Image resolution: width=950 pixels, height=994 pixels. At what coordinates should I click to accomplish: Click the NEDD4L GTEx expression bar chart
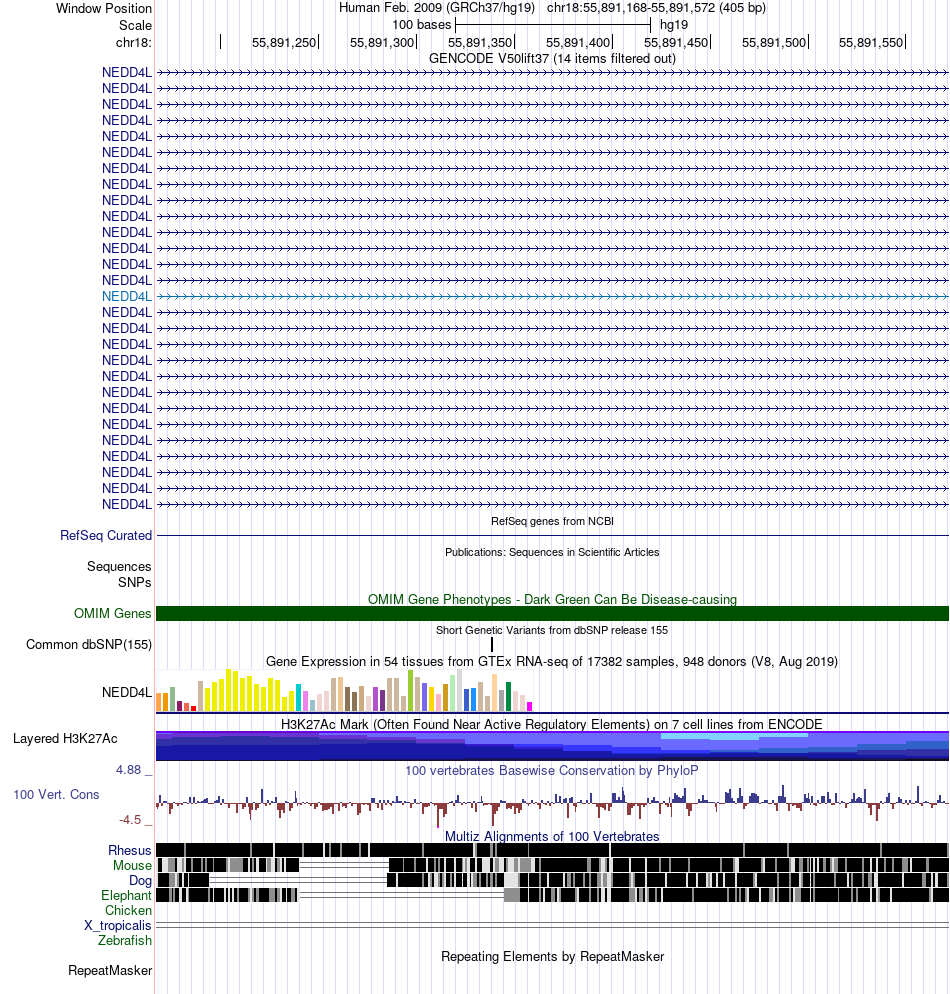point(344,690)
